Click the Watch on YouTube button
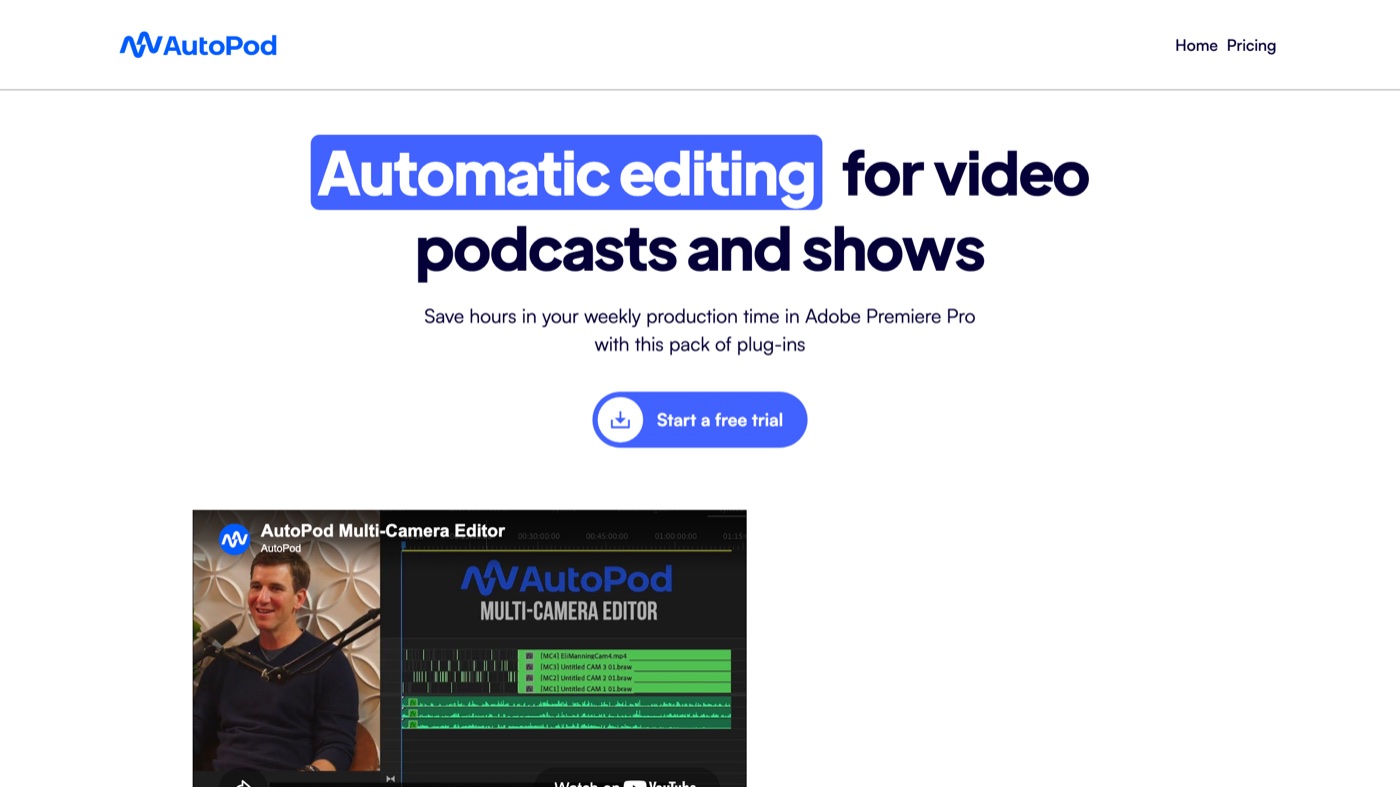The image size is (1400, 787). (627, 779)
